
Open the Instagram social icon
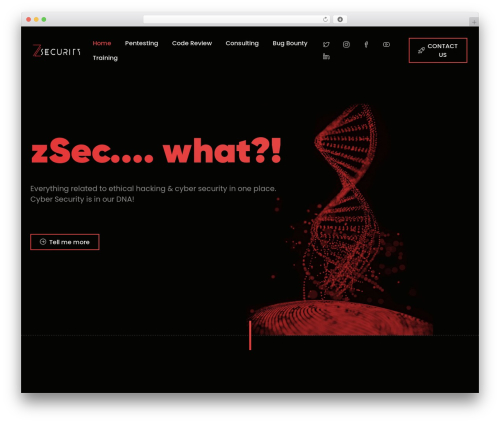[x=346, y=44]
